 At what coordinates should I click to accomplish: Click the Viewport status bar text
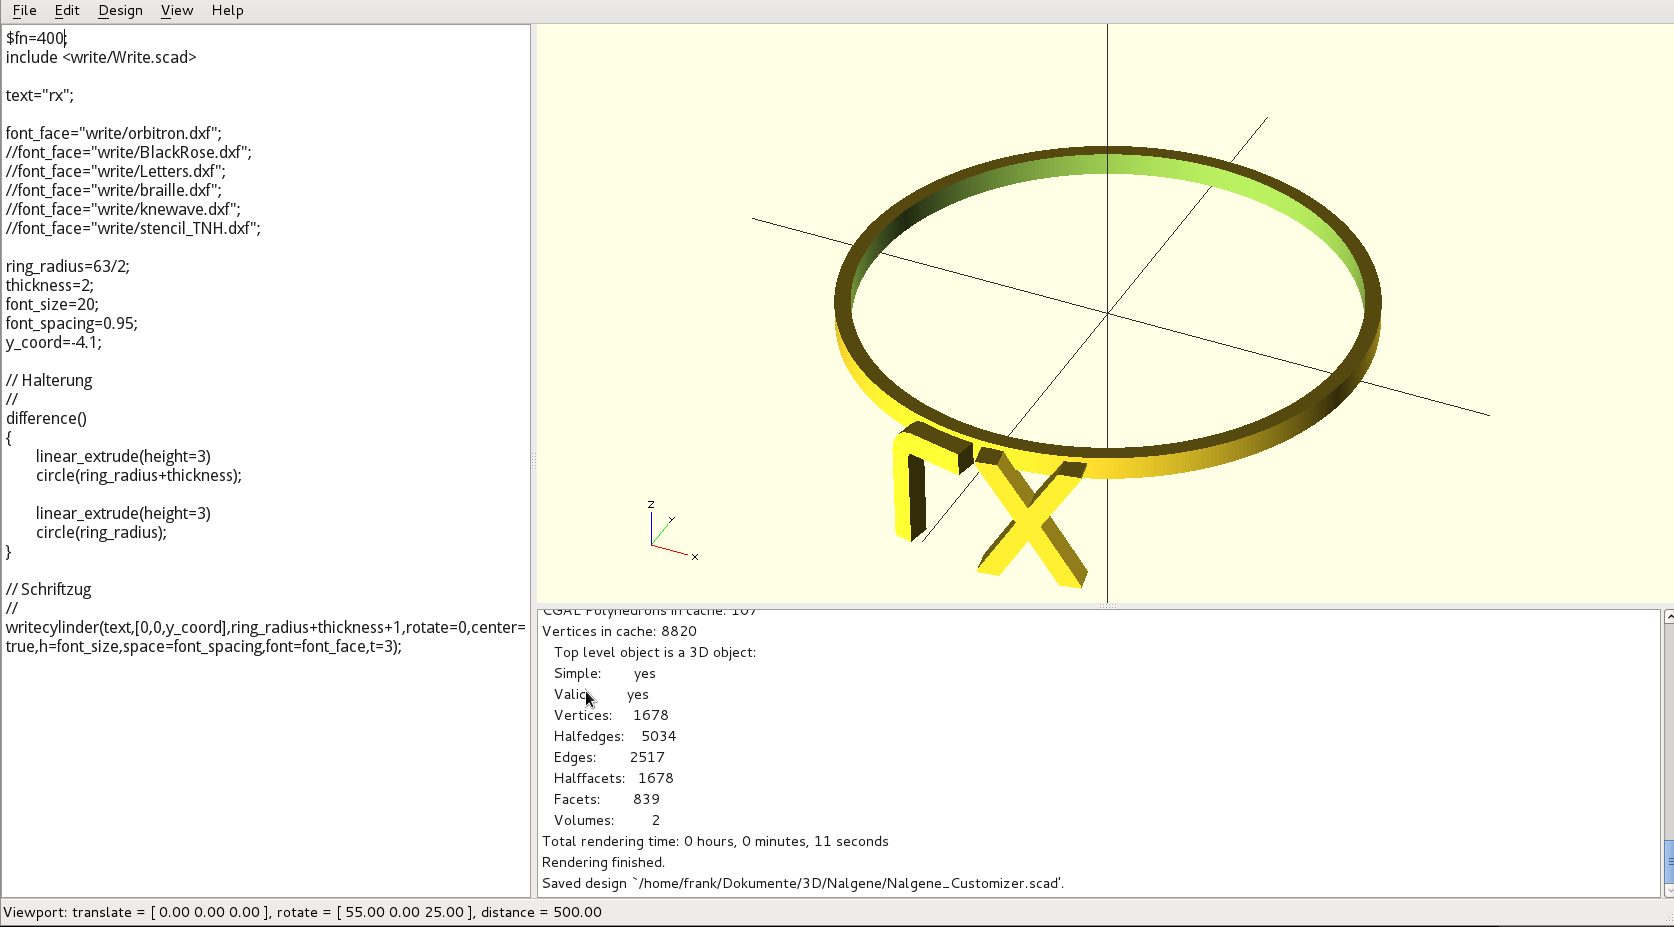[302, 912]
